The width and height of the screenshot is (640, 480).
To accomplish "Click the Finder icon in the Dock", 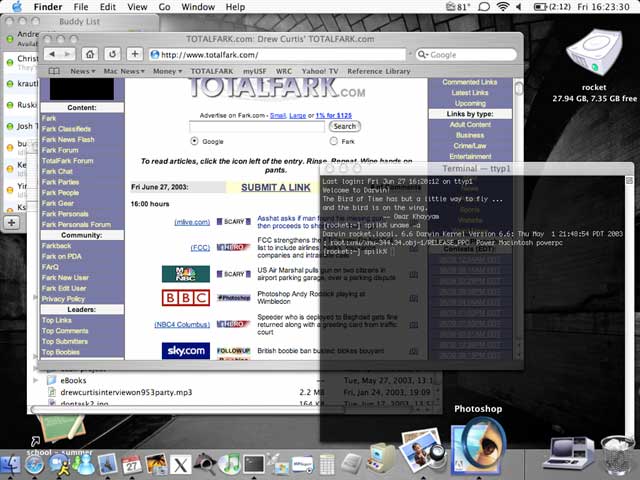I will [x=12, y=464].
